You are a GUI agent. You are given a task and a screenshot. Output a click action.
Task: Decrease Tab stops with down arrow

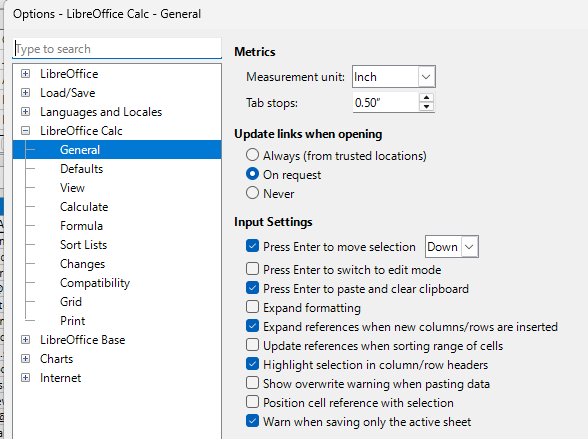[426, 107]
